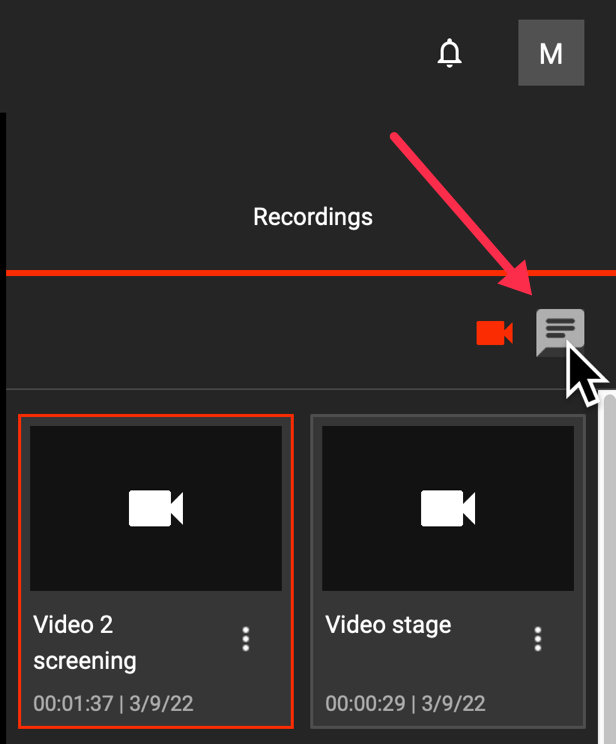Screen dimensions: 616x744
Task: Open the Video stage thumbnail
Action: point(448,508)
